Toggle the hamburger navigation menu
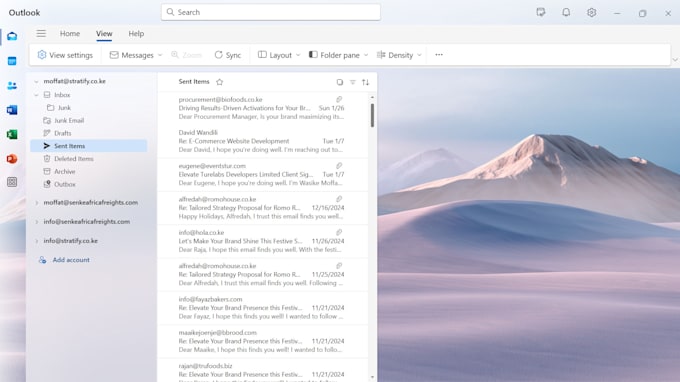 tap(41, 33)
